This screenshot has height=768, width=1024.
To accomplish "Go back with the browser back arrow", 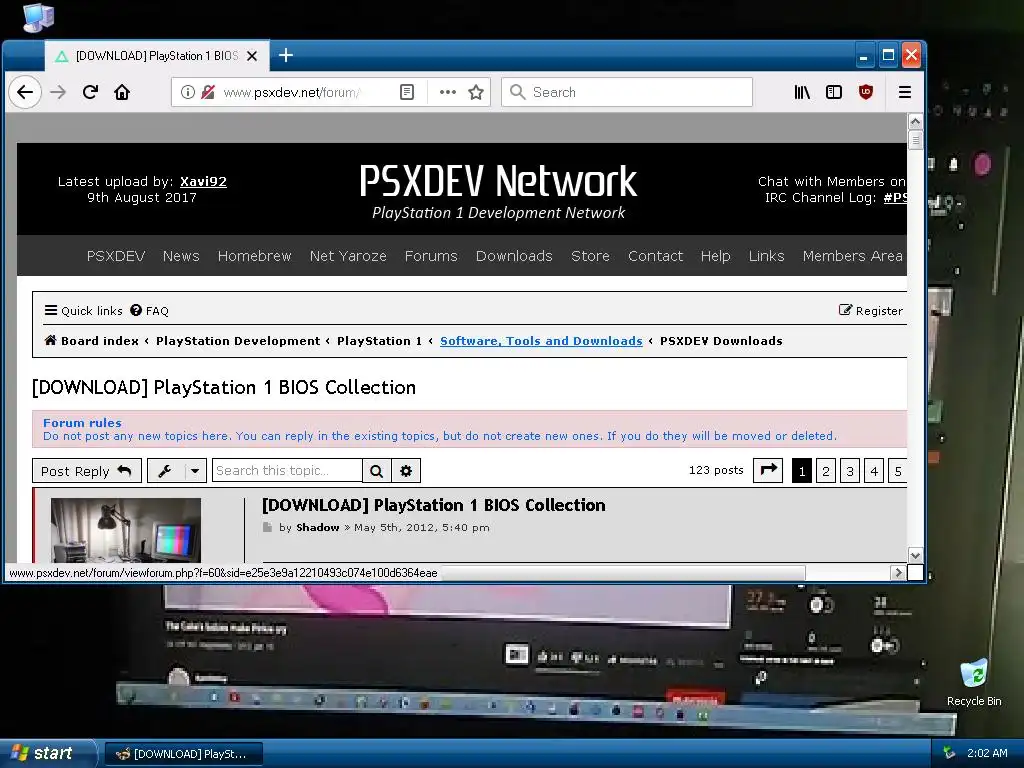I will (x=25, y=92).
